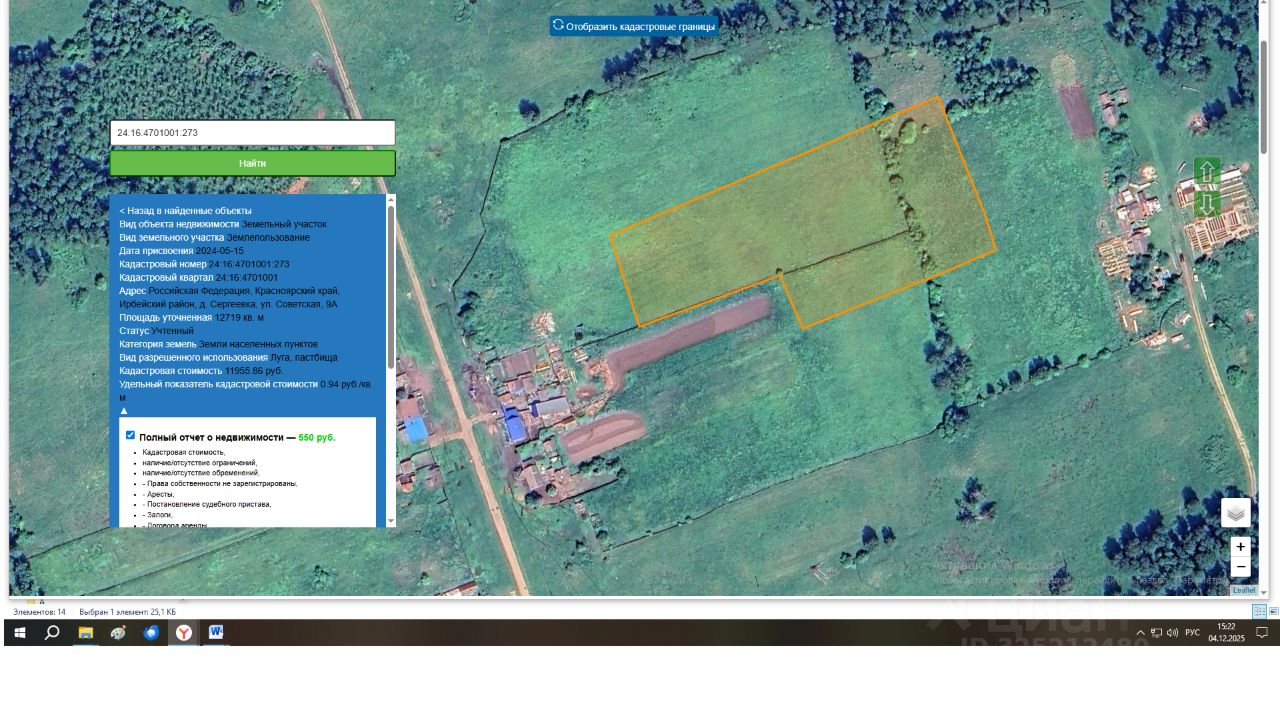
Task: Open Microsoft Word from the taskbar
Action: point(216,633)
